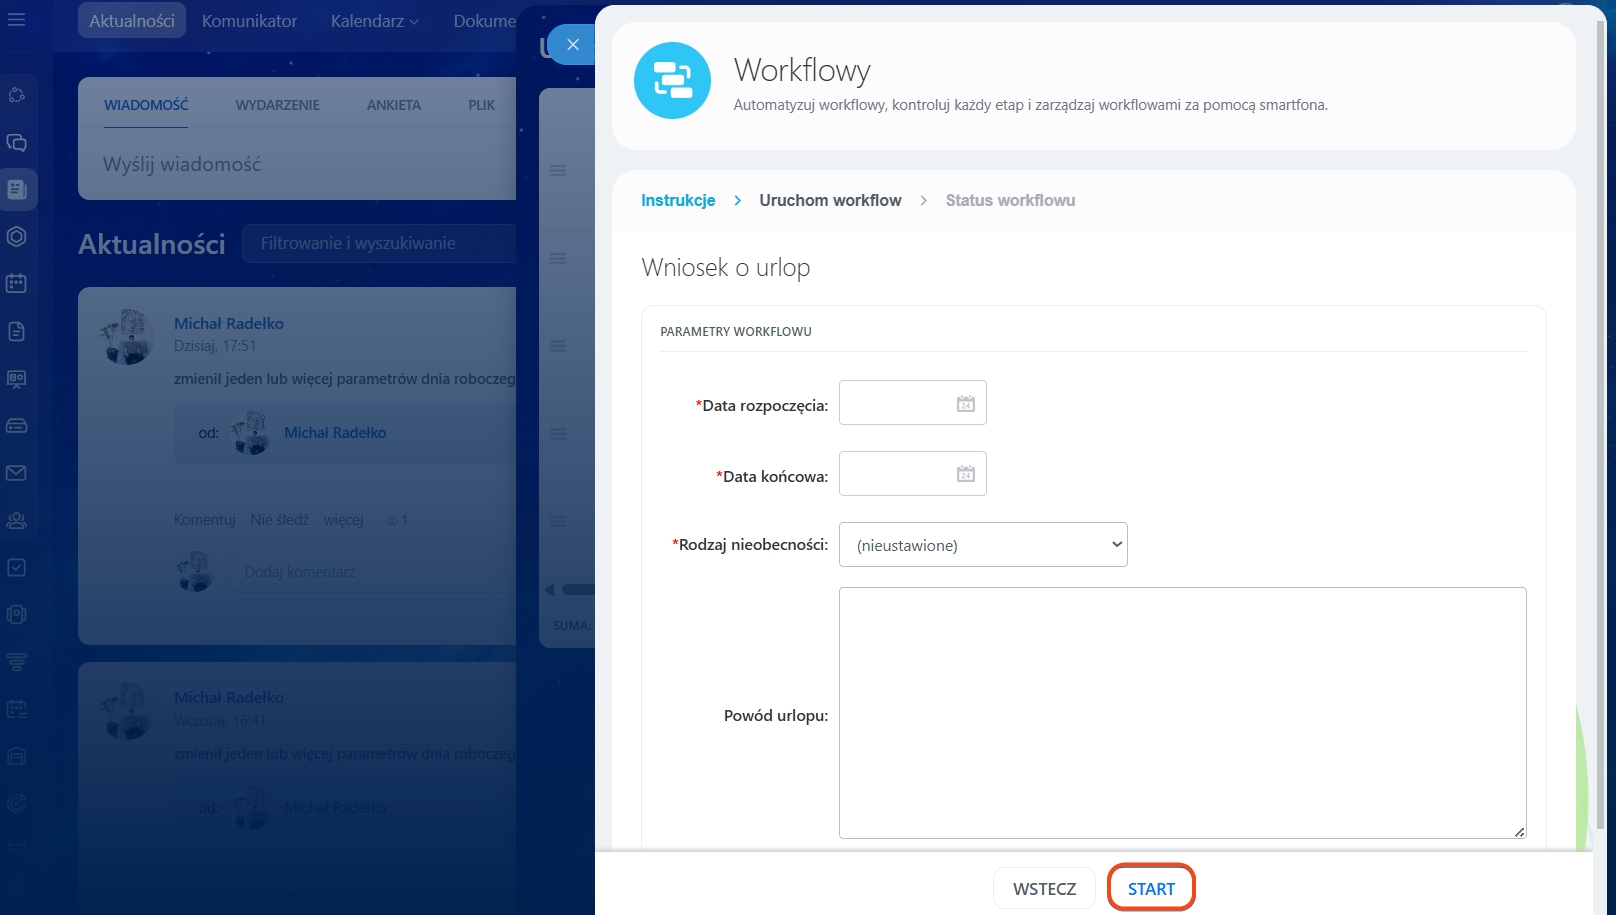Screen dimensions: 1616x915
Task: Open date picker for Data rozpoczęcia
Action: click(x=965, y=403)
